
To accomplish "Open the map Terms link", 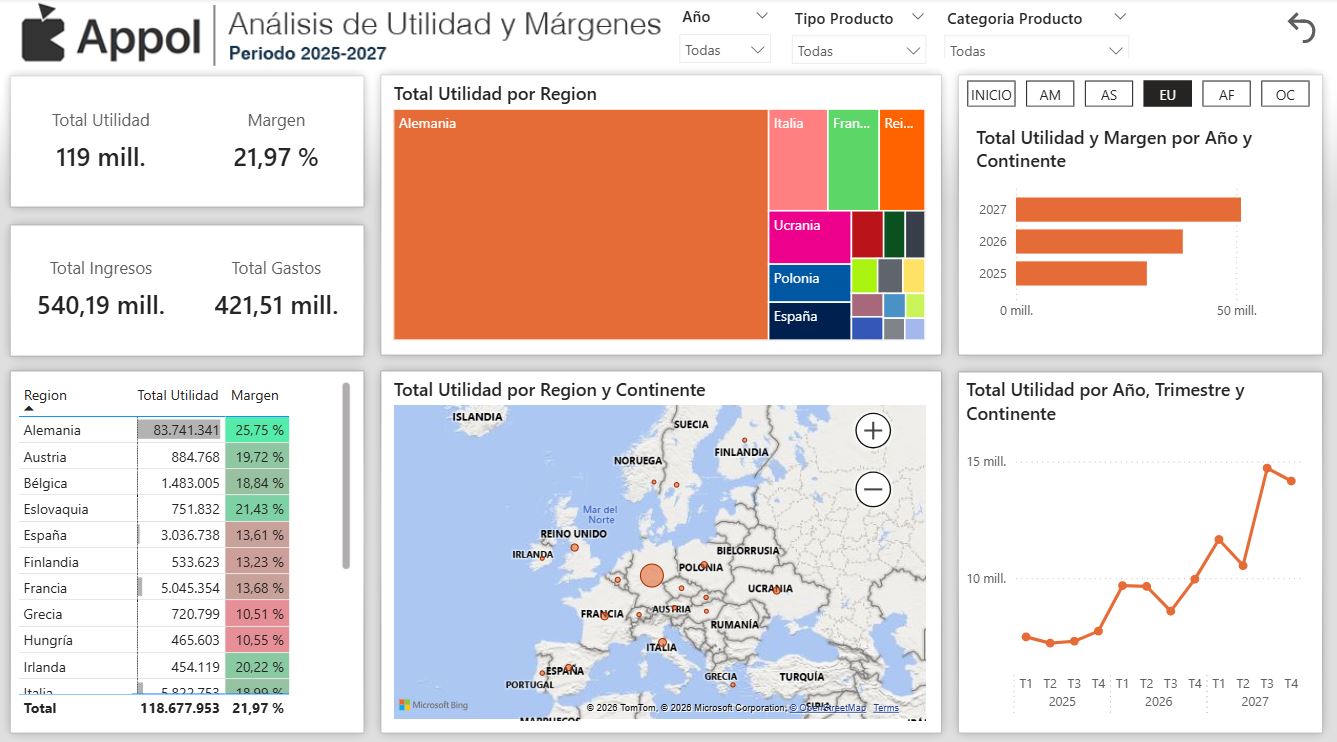I will [x=885, y=708].
